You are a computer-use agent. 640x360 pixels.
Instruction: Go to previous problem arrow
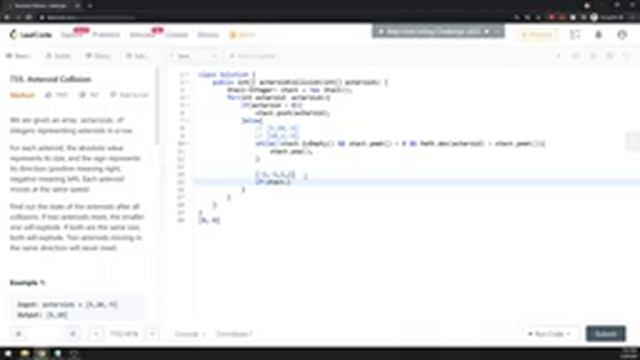pos(96,333)
